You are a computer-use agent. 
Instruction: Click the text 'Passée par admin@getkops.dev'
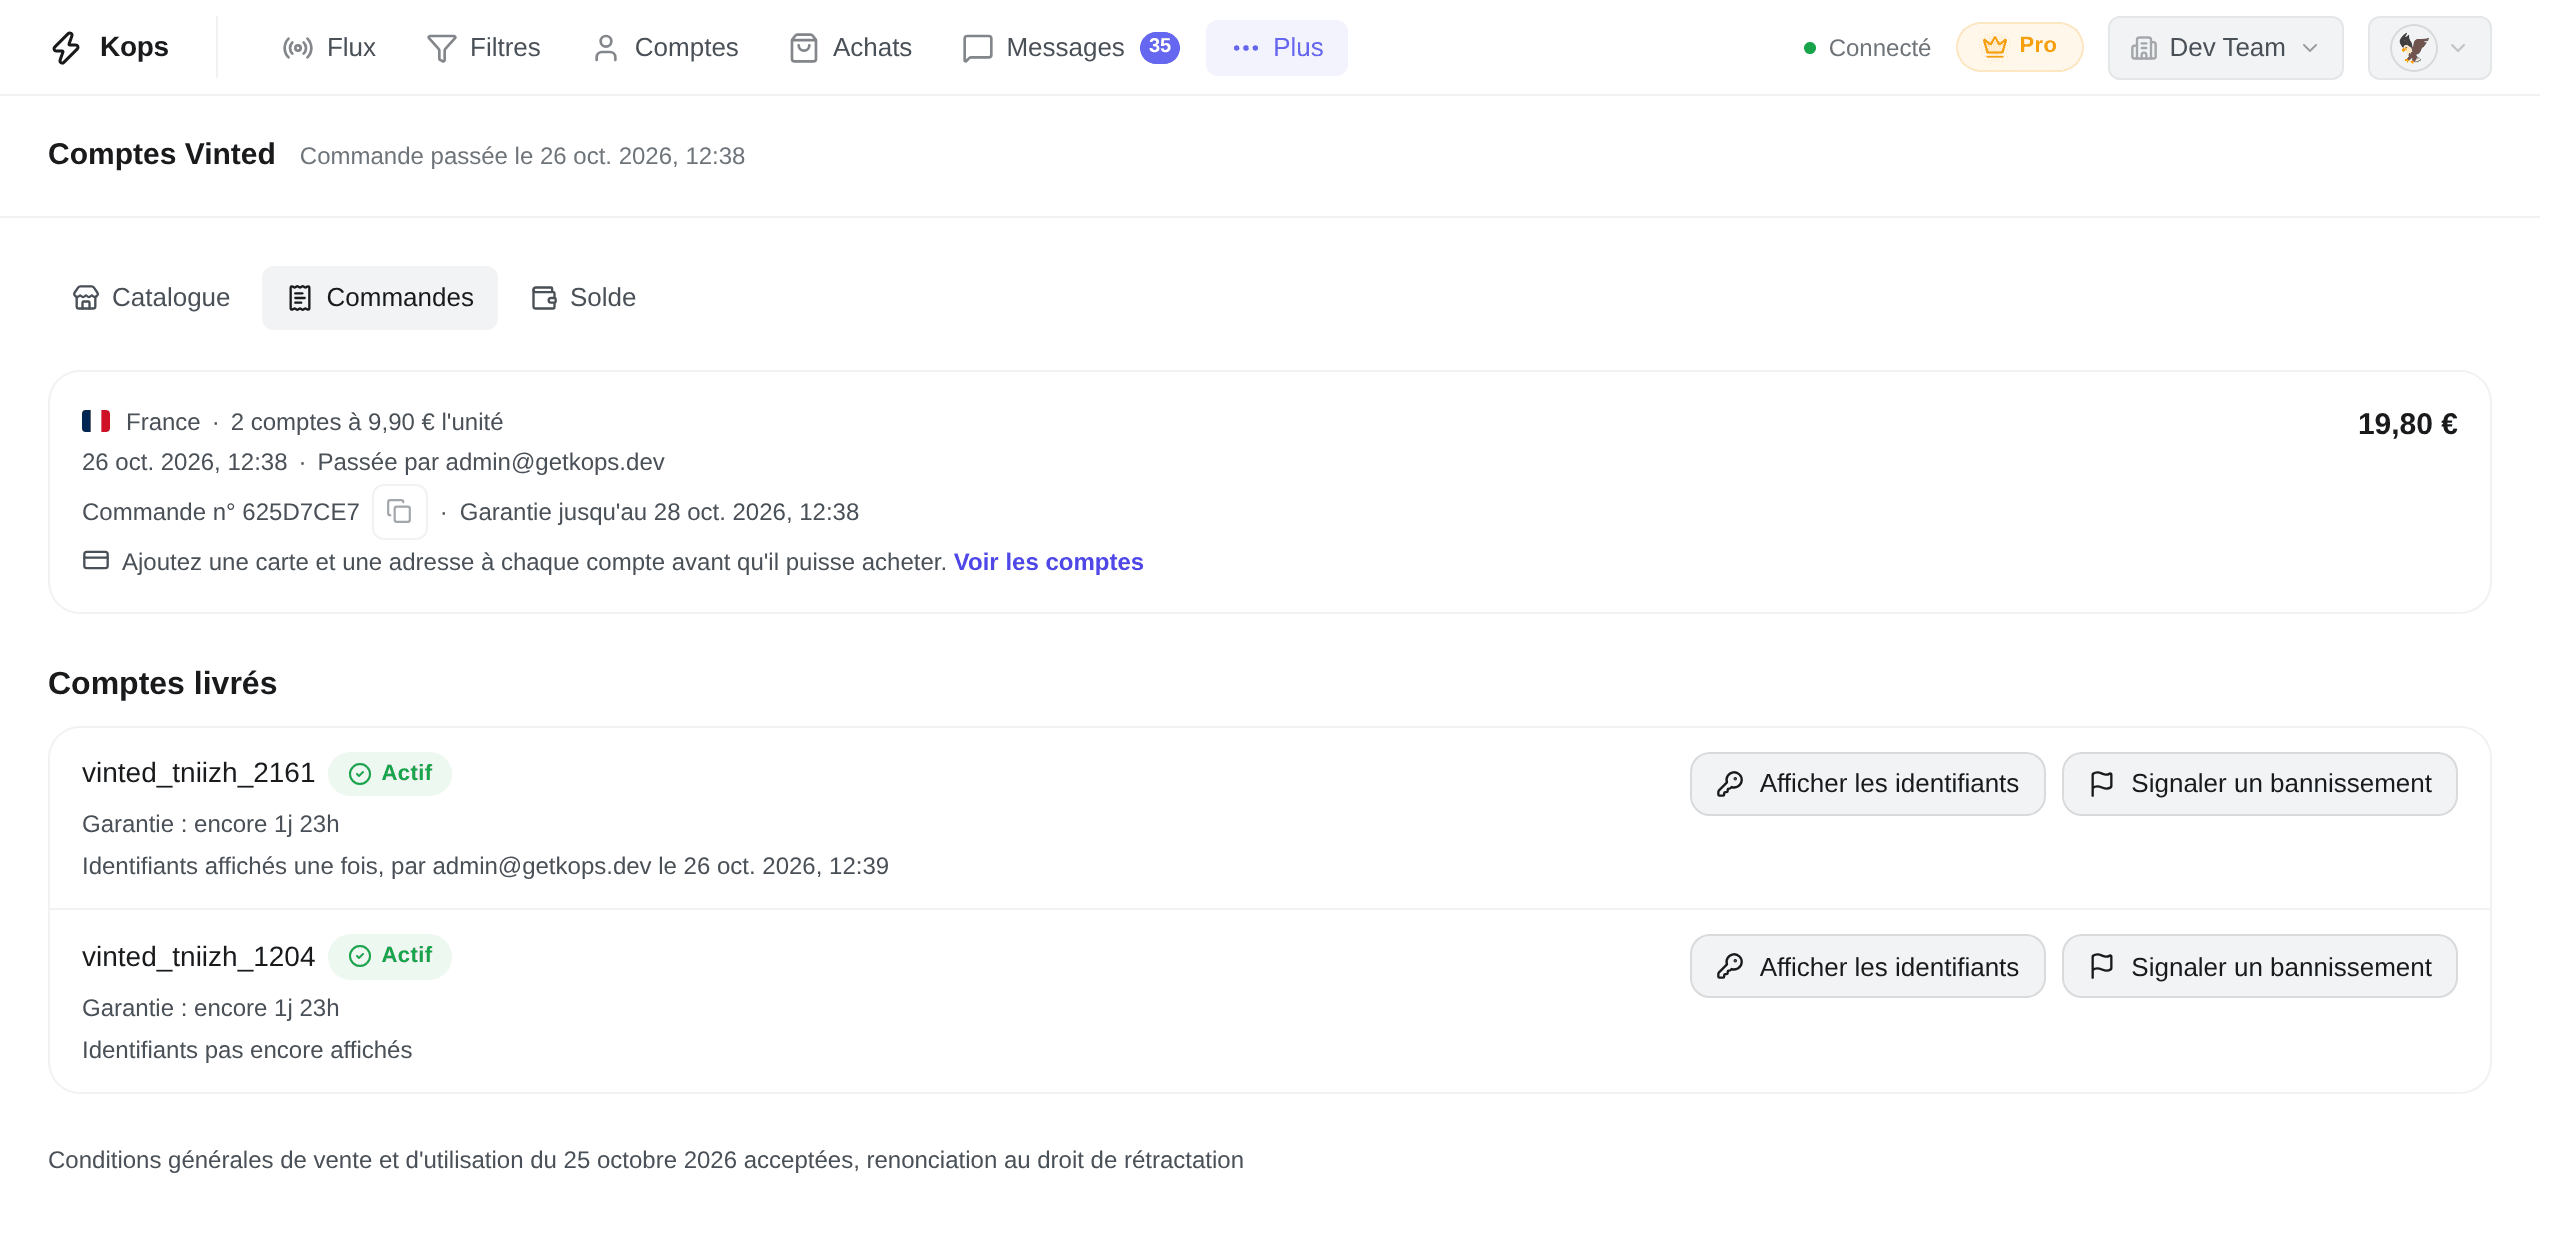491,462
